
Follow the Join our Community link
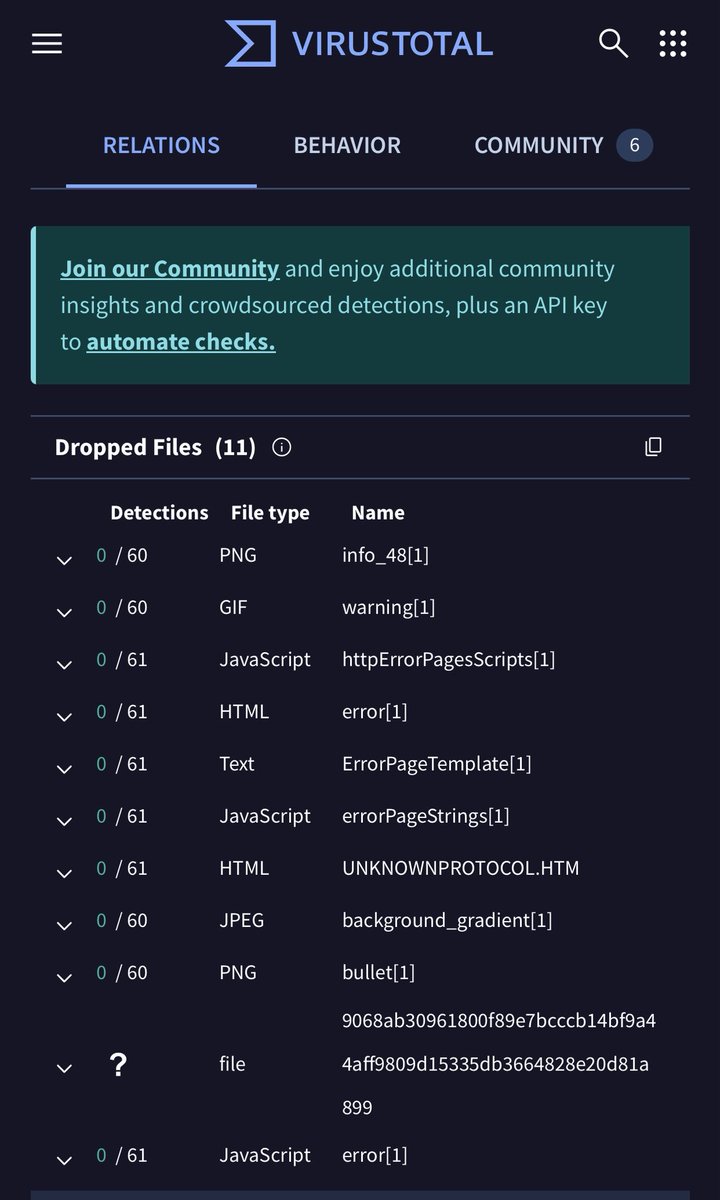pyautogui.click(x=170, y=268)
